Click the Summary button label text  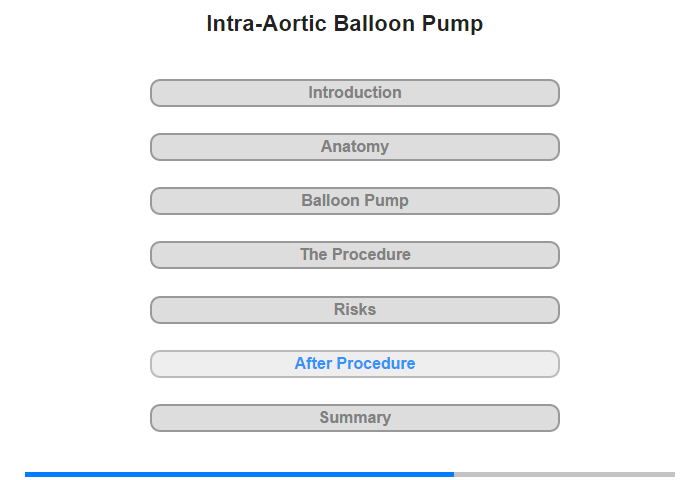coord(355,417)
